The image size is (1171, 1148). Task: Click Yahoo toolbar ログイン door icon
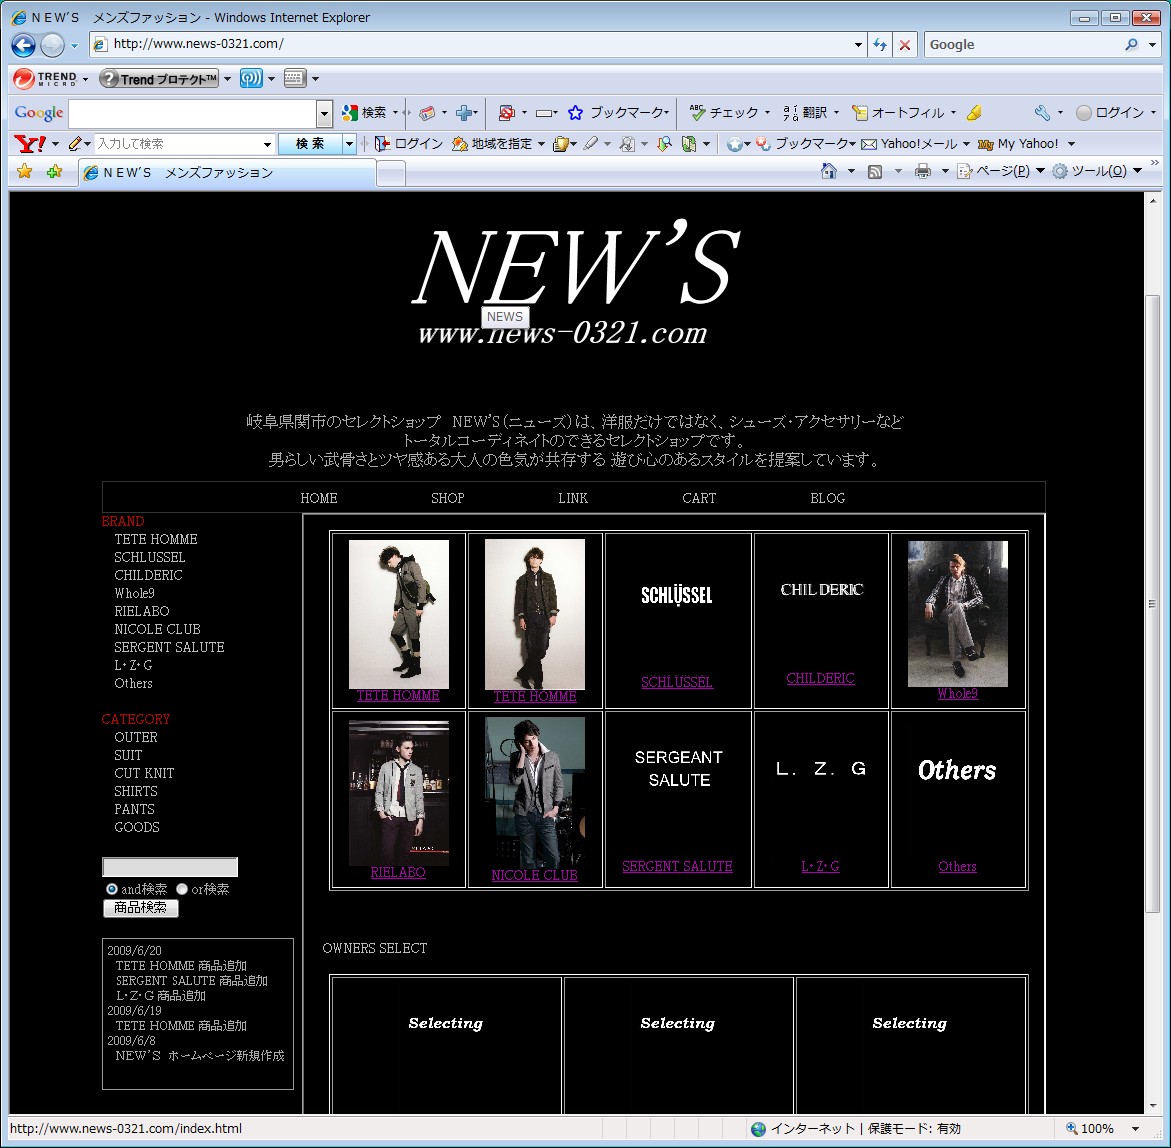(382, 143)
